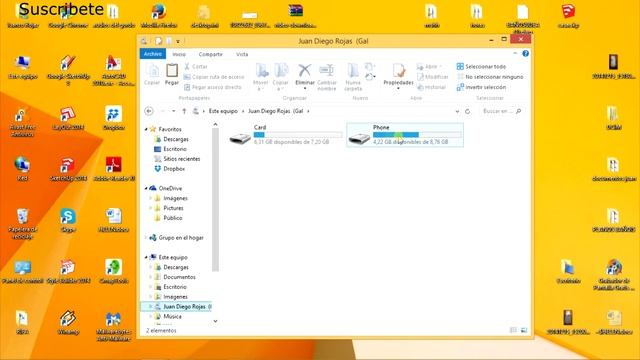Screen dimensions: 640x360
Task: Click the '2 elementos' status text
Action: pos(161,331)
